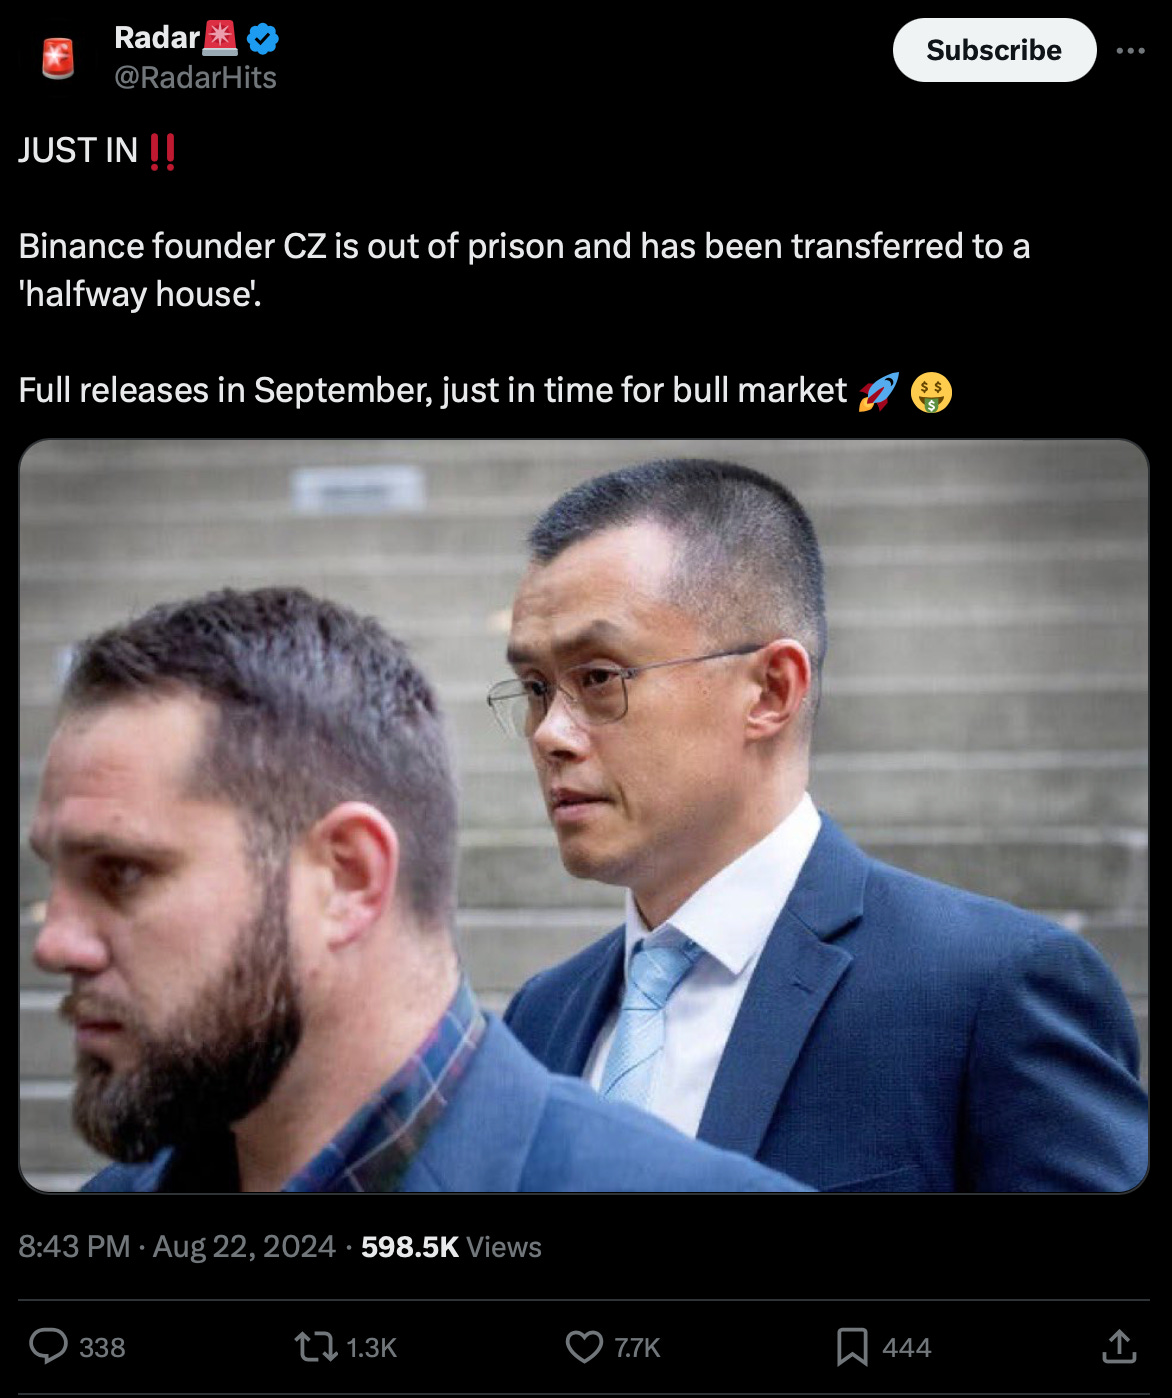Click the repost arrows icon

[316, 1347]
